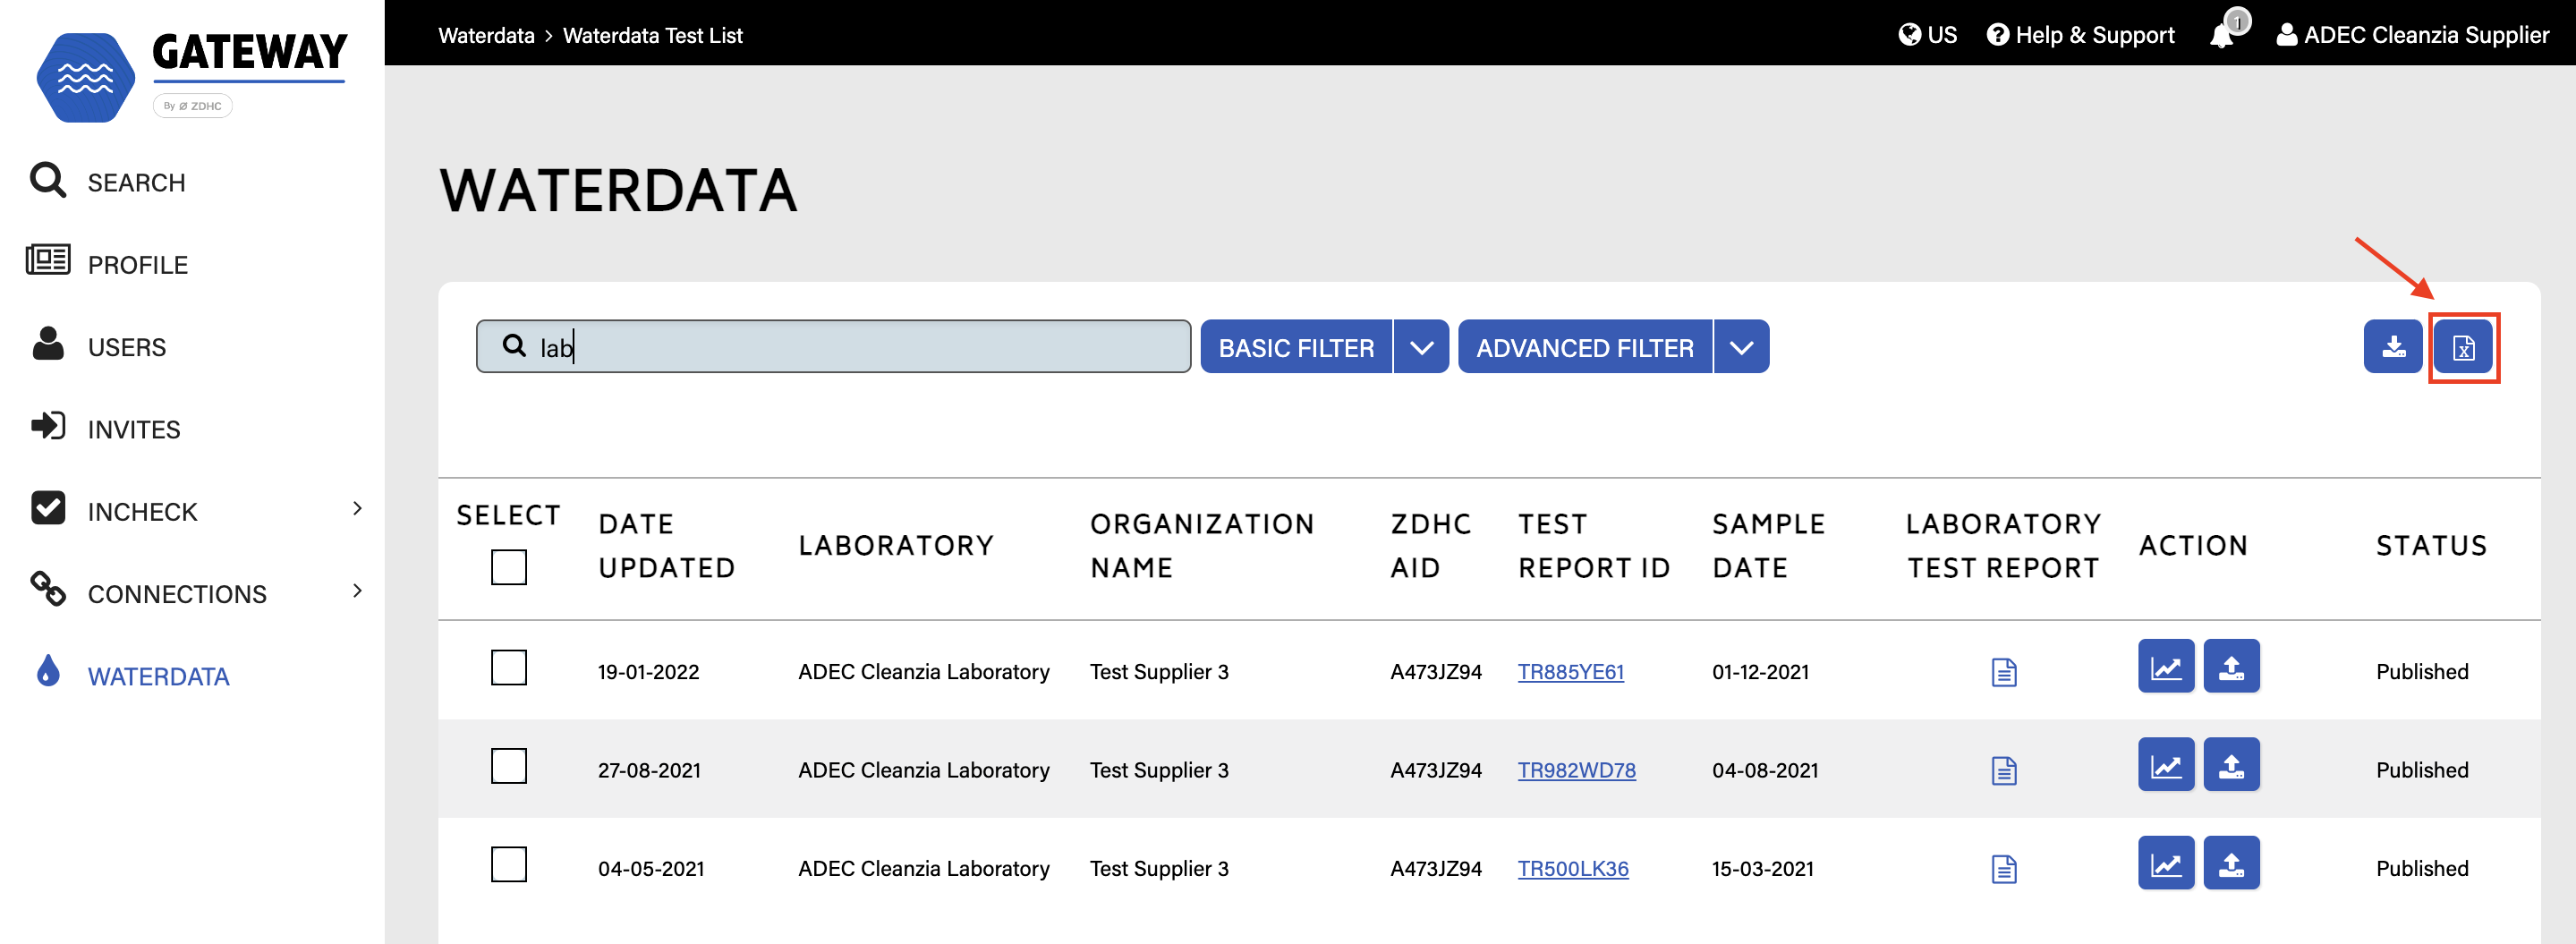This screenshot has width=2576, height=944.
Task: Click the Profile card sidebar icon
Action: tap(48, 260)
